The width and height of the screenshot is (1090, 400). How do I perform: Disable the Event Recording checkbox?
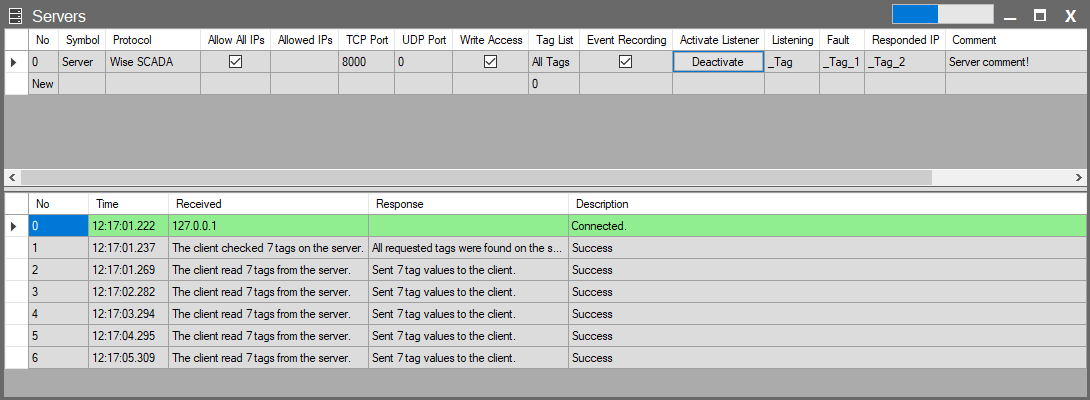(625, 62)
